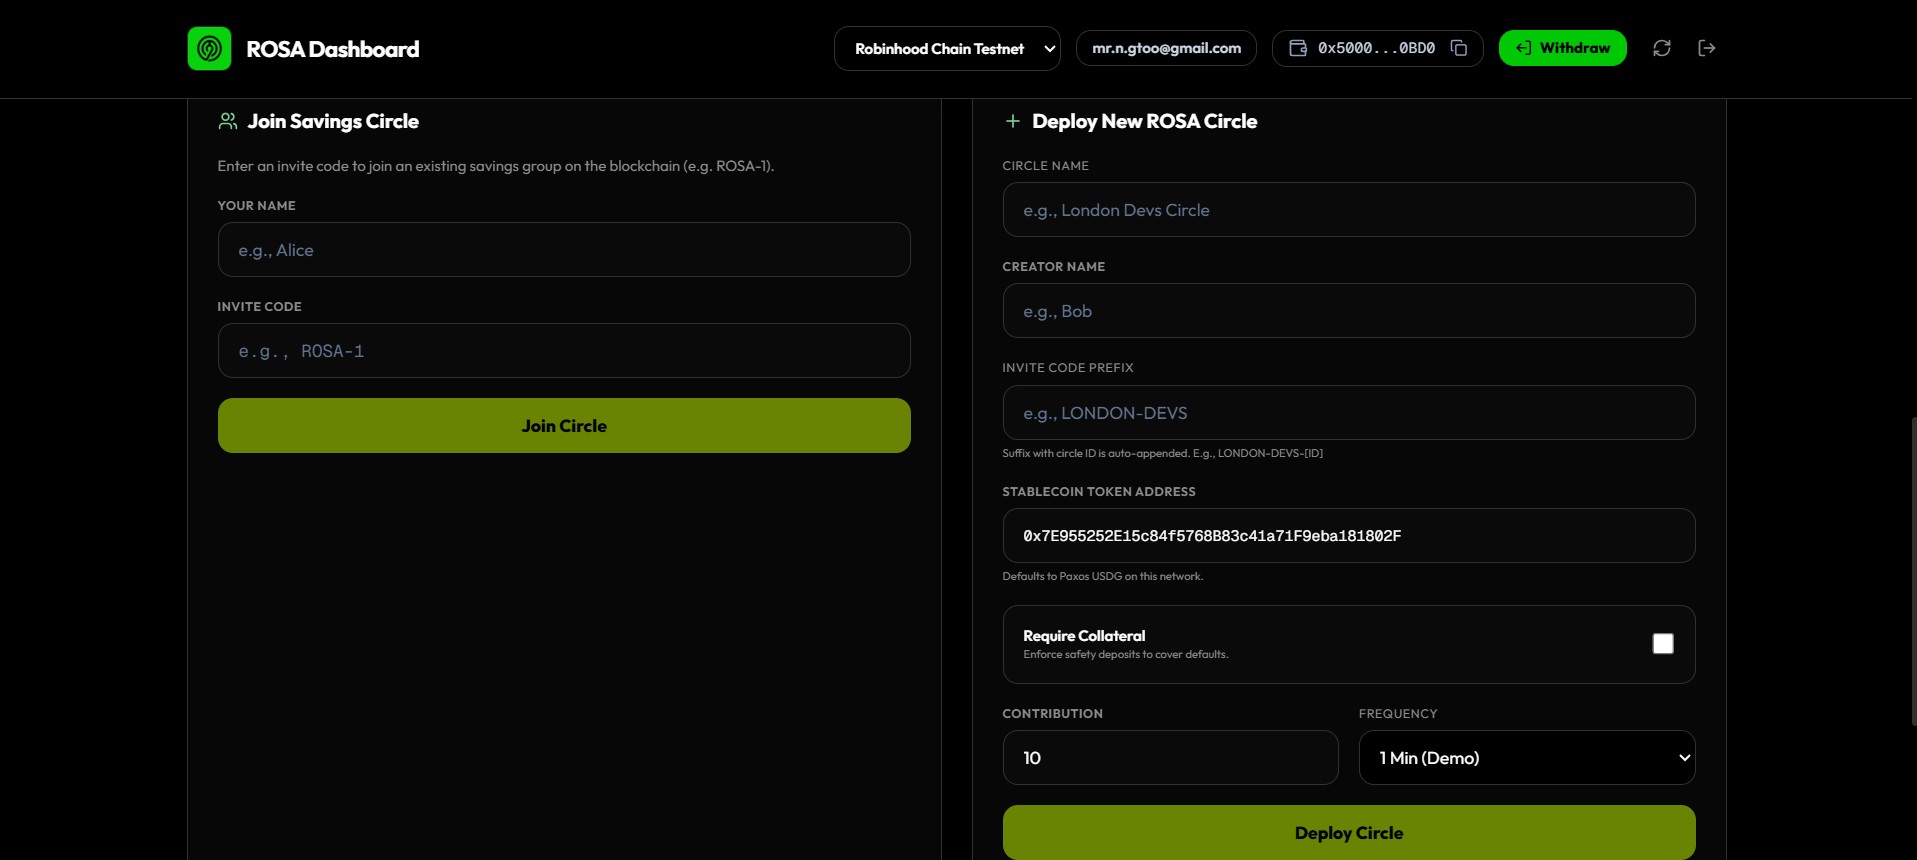
Task: Focus the Invite Code input field
Action: (564, 351)
